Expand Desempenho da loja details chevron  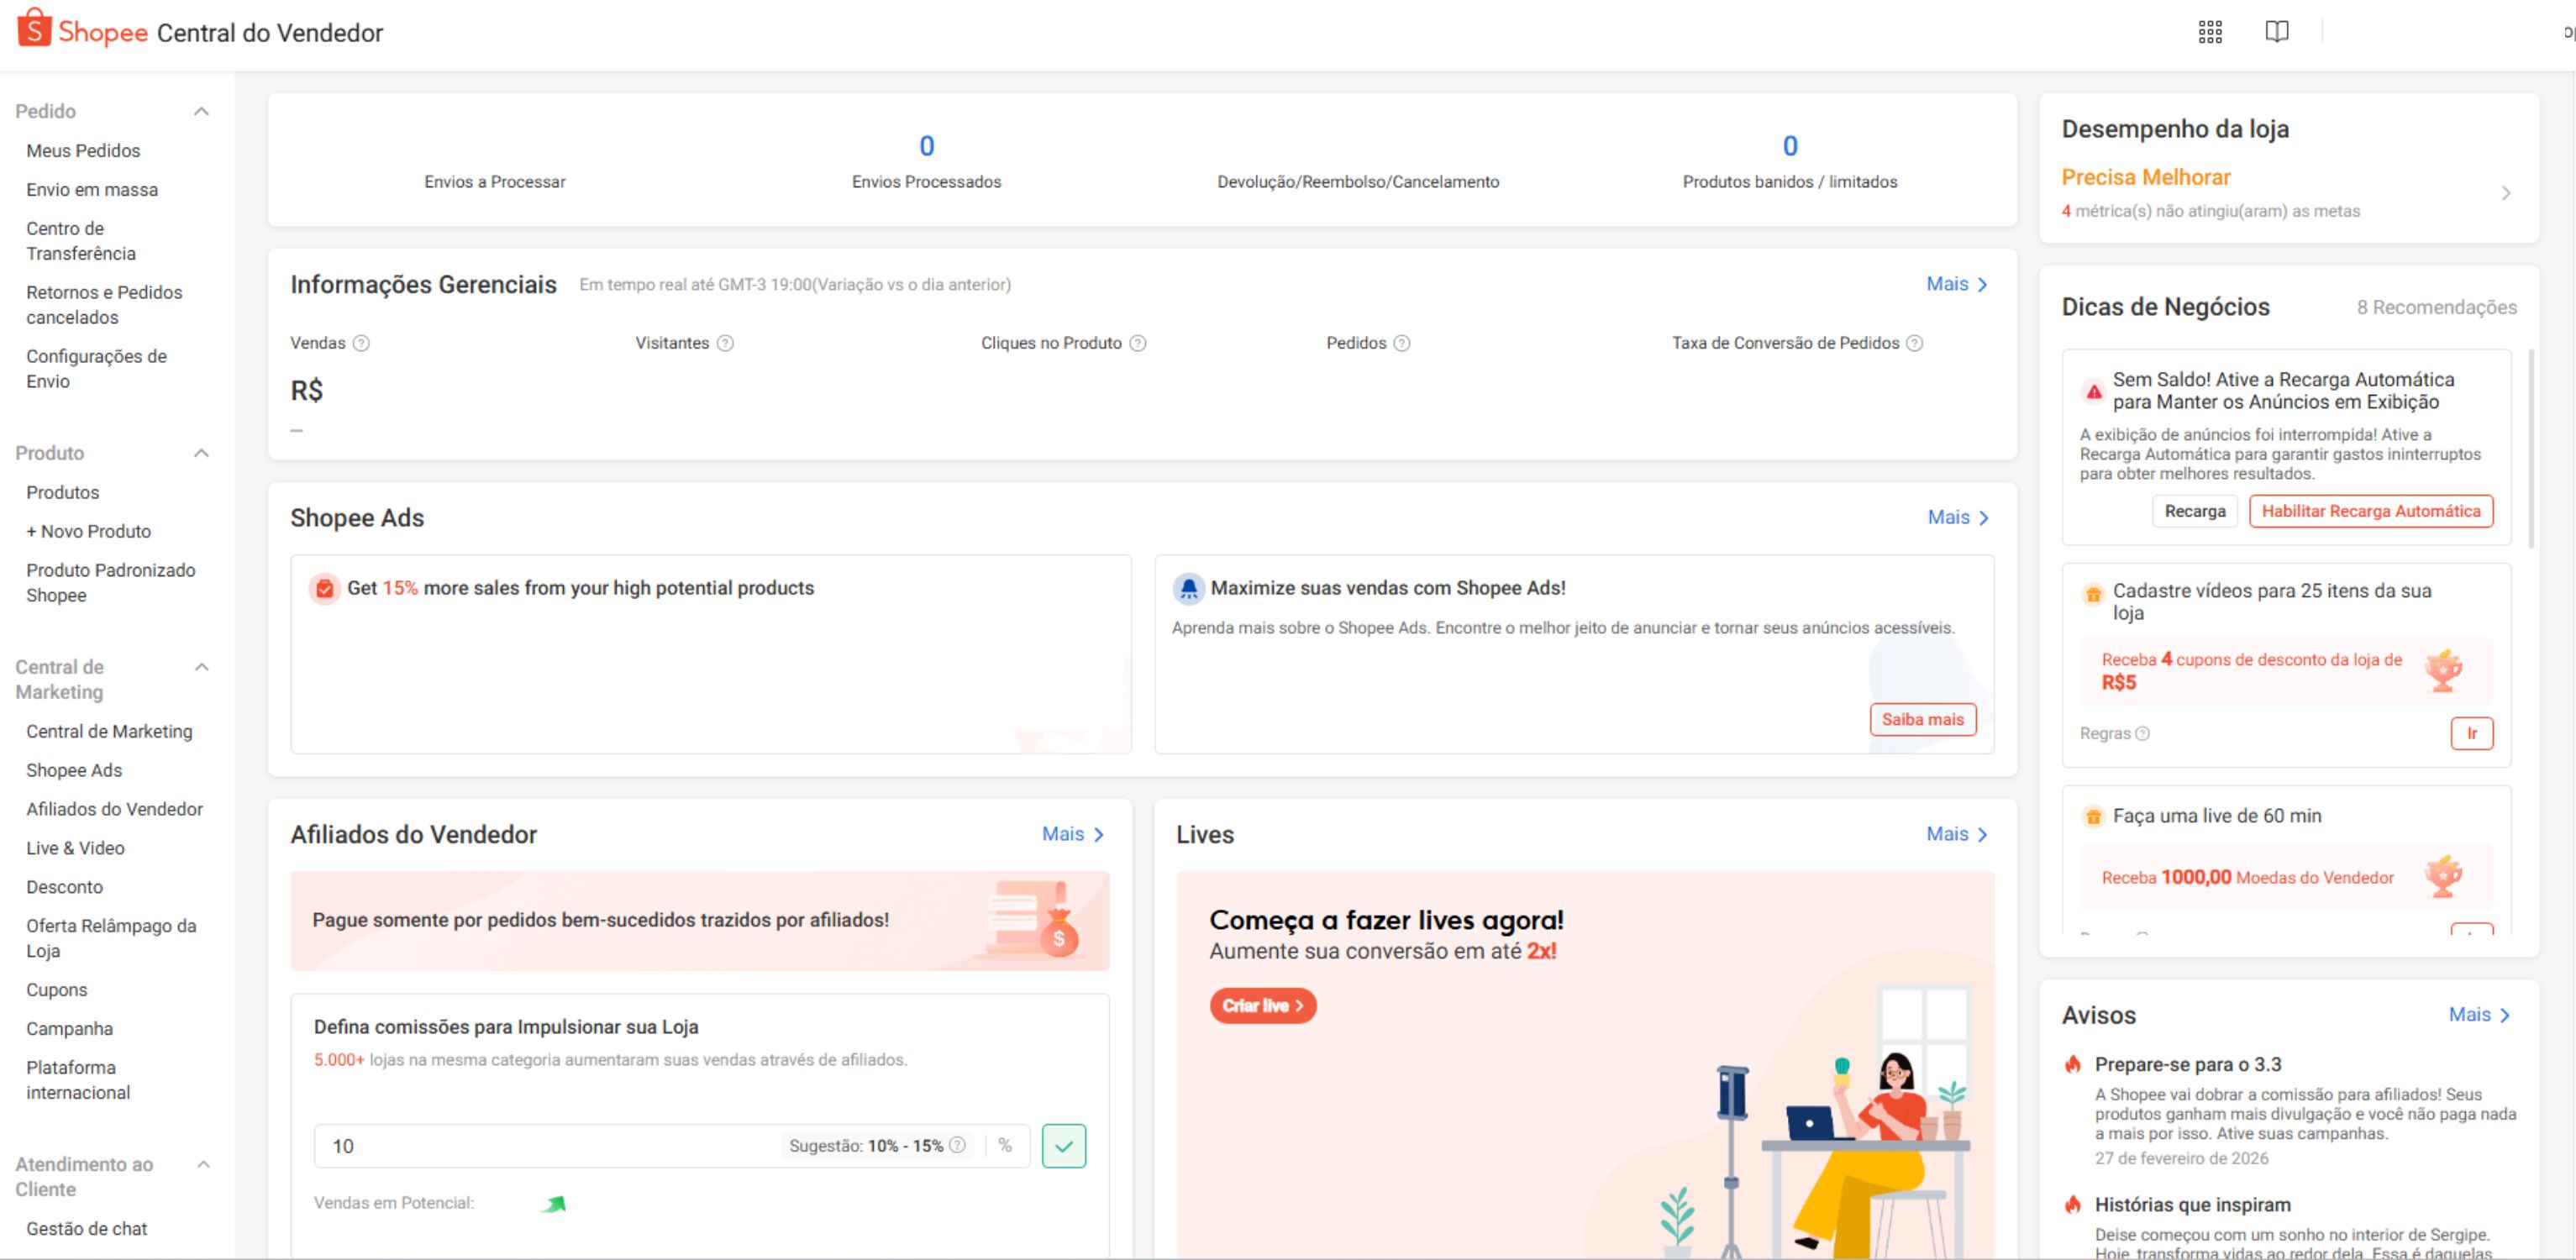pyautogui.click(x=2507, y=193)
